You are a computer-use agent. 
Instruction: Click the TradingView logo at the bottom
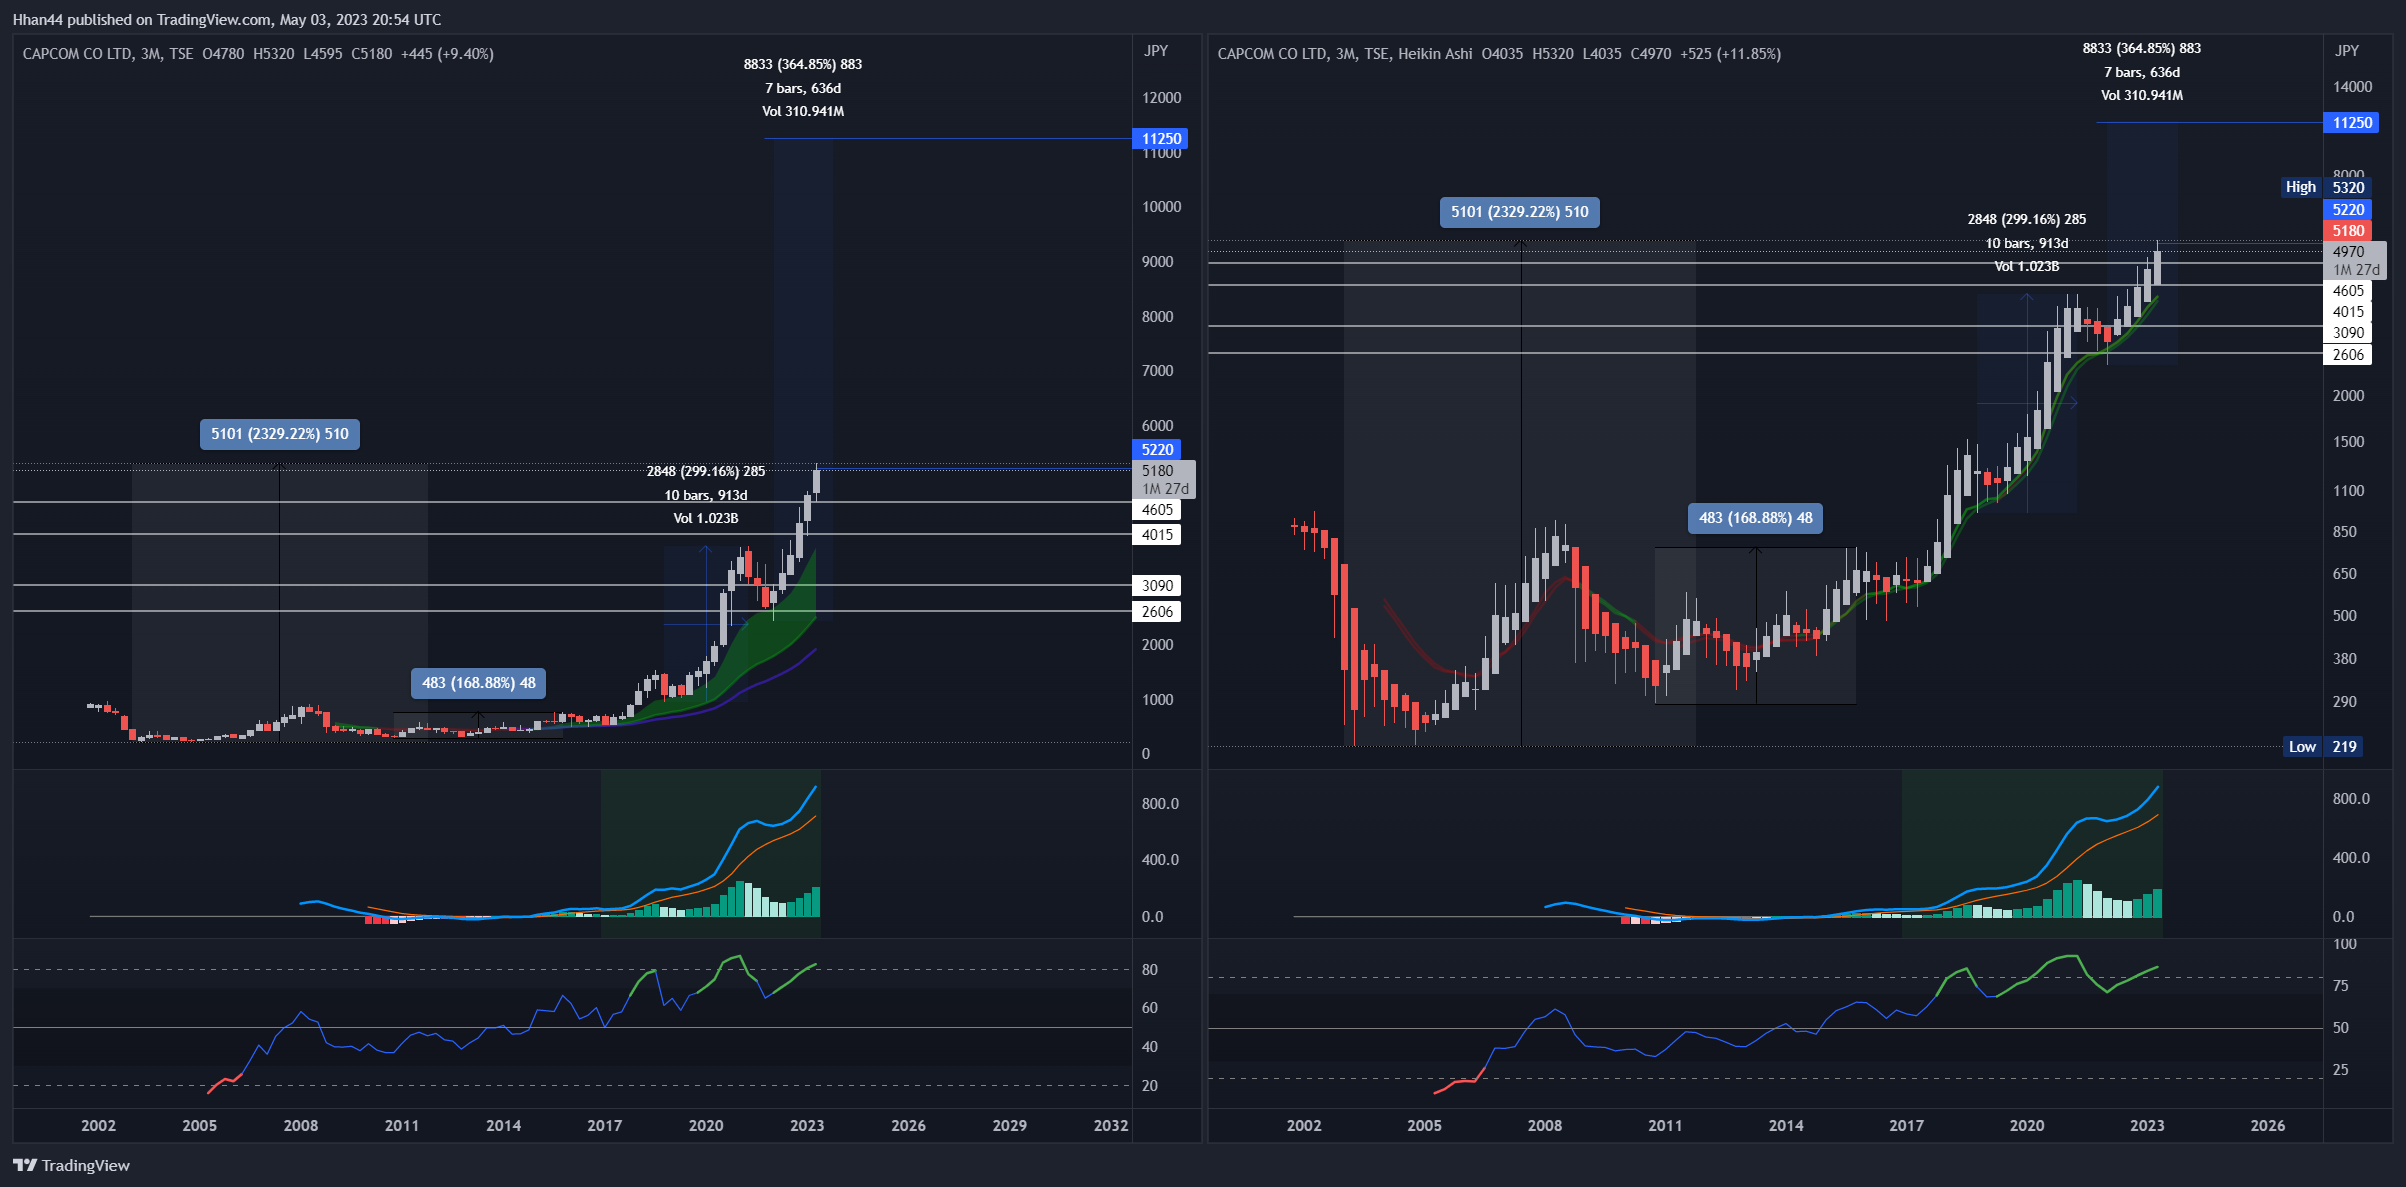tap(71, 1165)
